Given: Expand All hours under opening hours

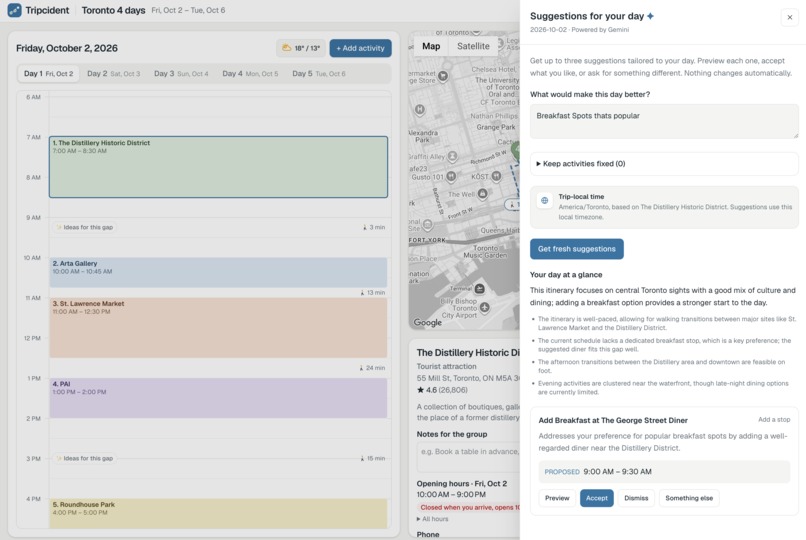Looking at the screenshot, I should point(432,519).
